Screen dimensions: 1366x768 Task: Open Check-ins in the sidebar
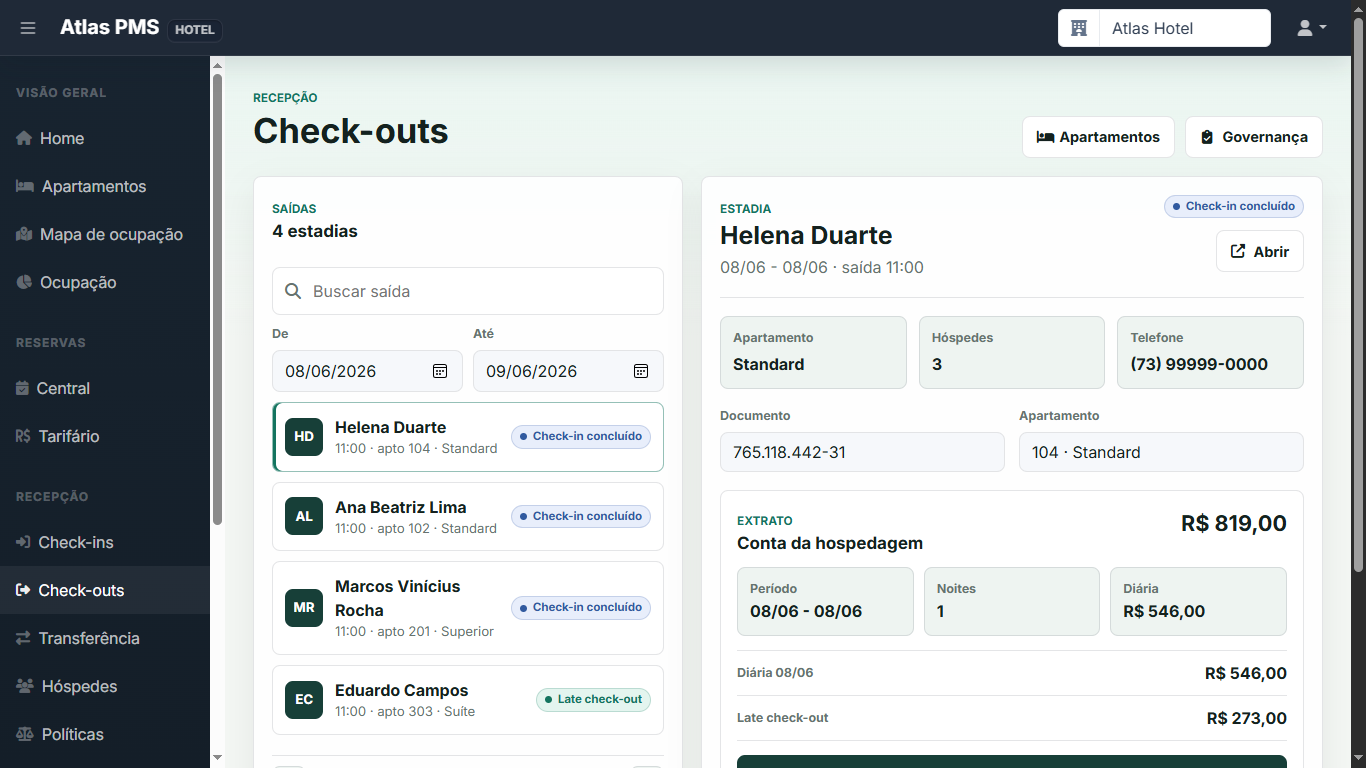pos(105,542)
